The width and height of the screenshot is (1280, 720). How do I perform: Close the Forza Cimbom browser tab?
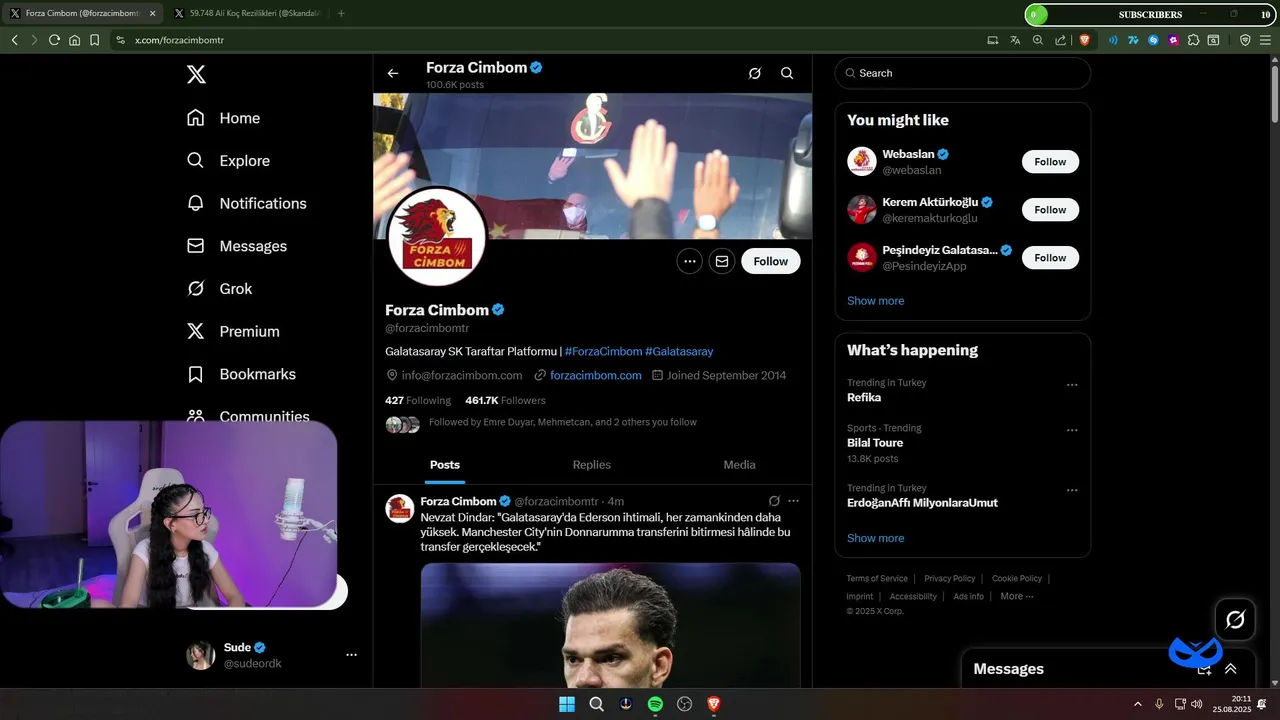[x=152, y=14]
